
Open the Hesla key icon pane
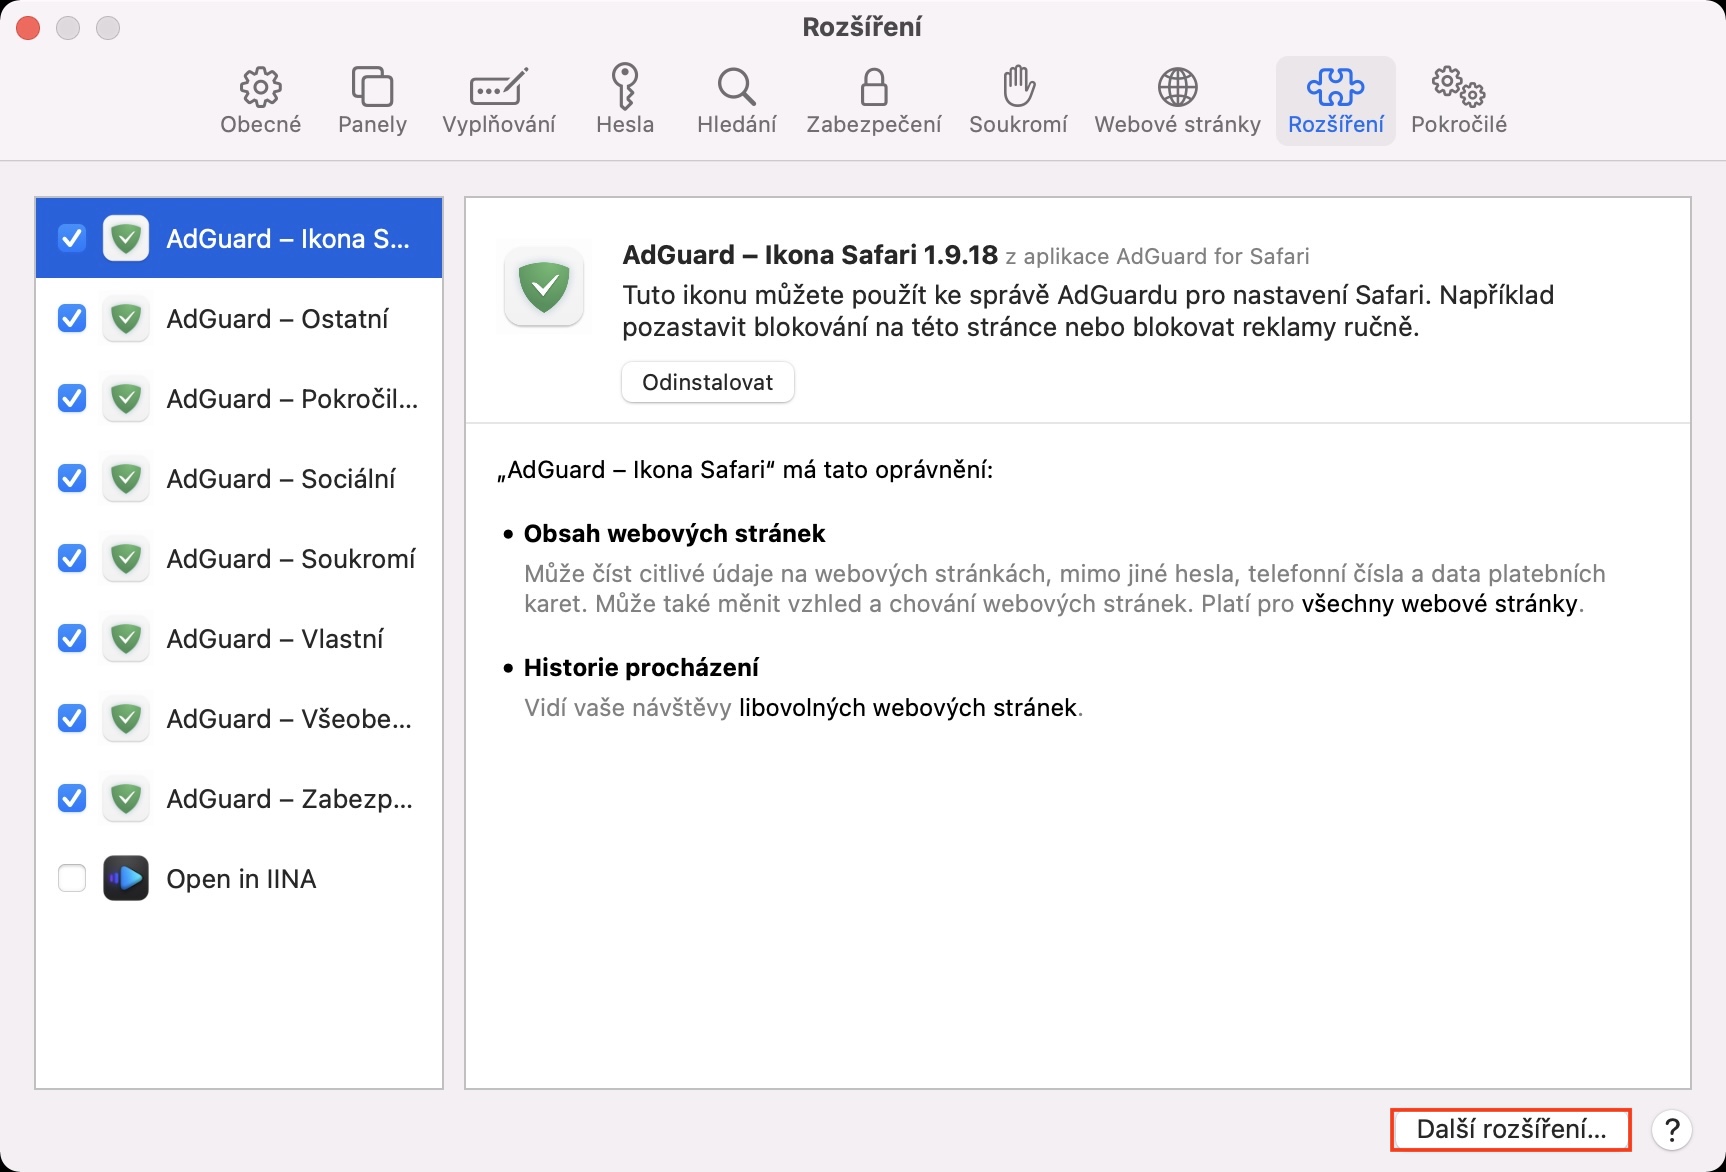[x=625, y=101]
